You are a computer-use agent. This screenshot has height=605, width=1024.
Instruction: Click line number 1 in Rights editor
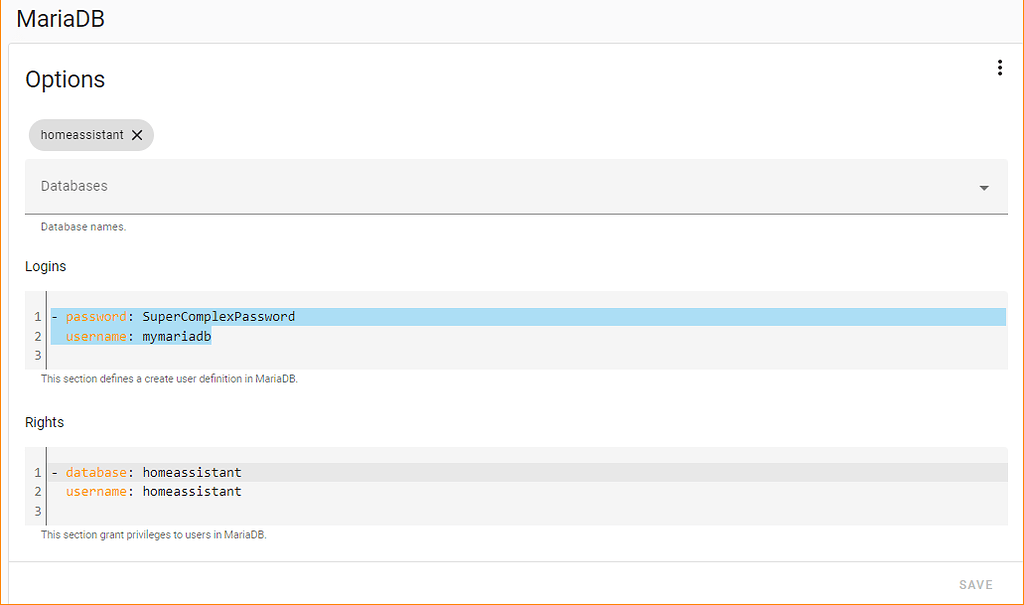(37, 472)
